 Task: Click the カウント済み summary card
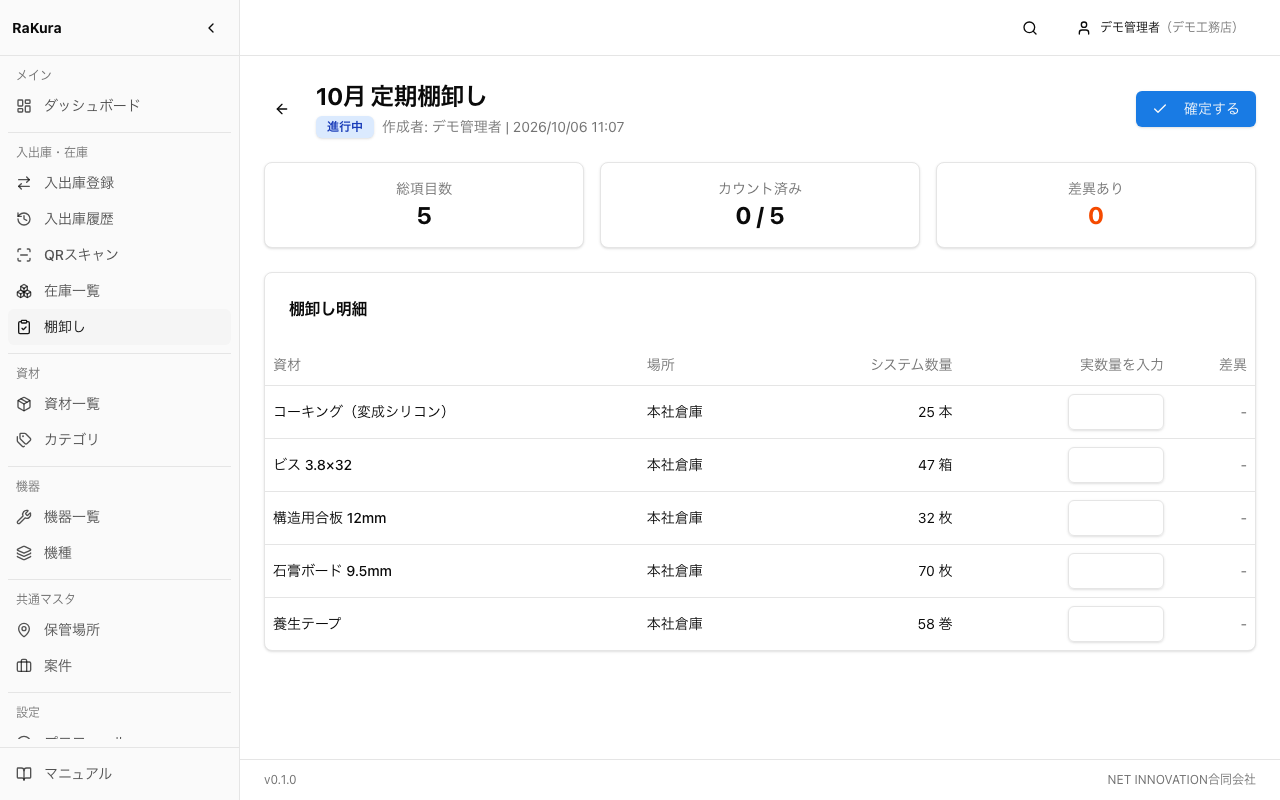tap(760, 205)
